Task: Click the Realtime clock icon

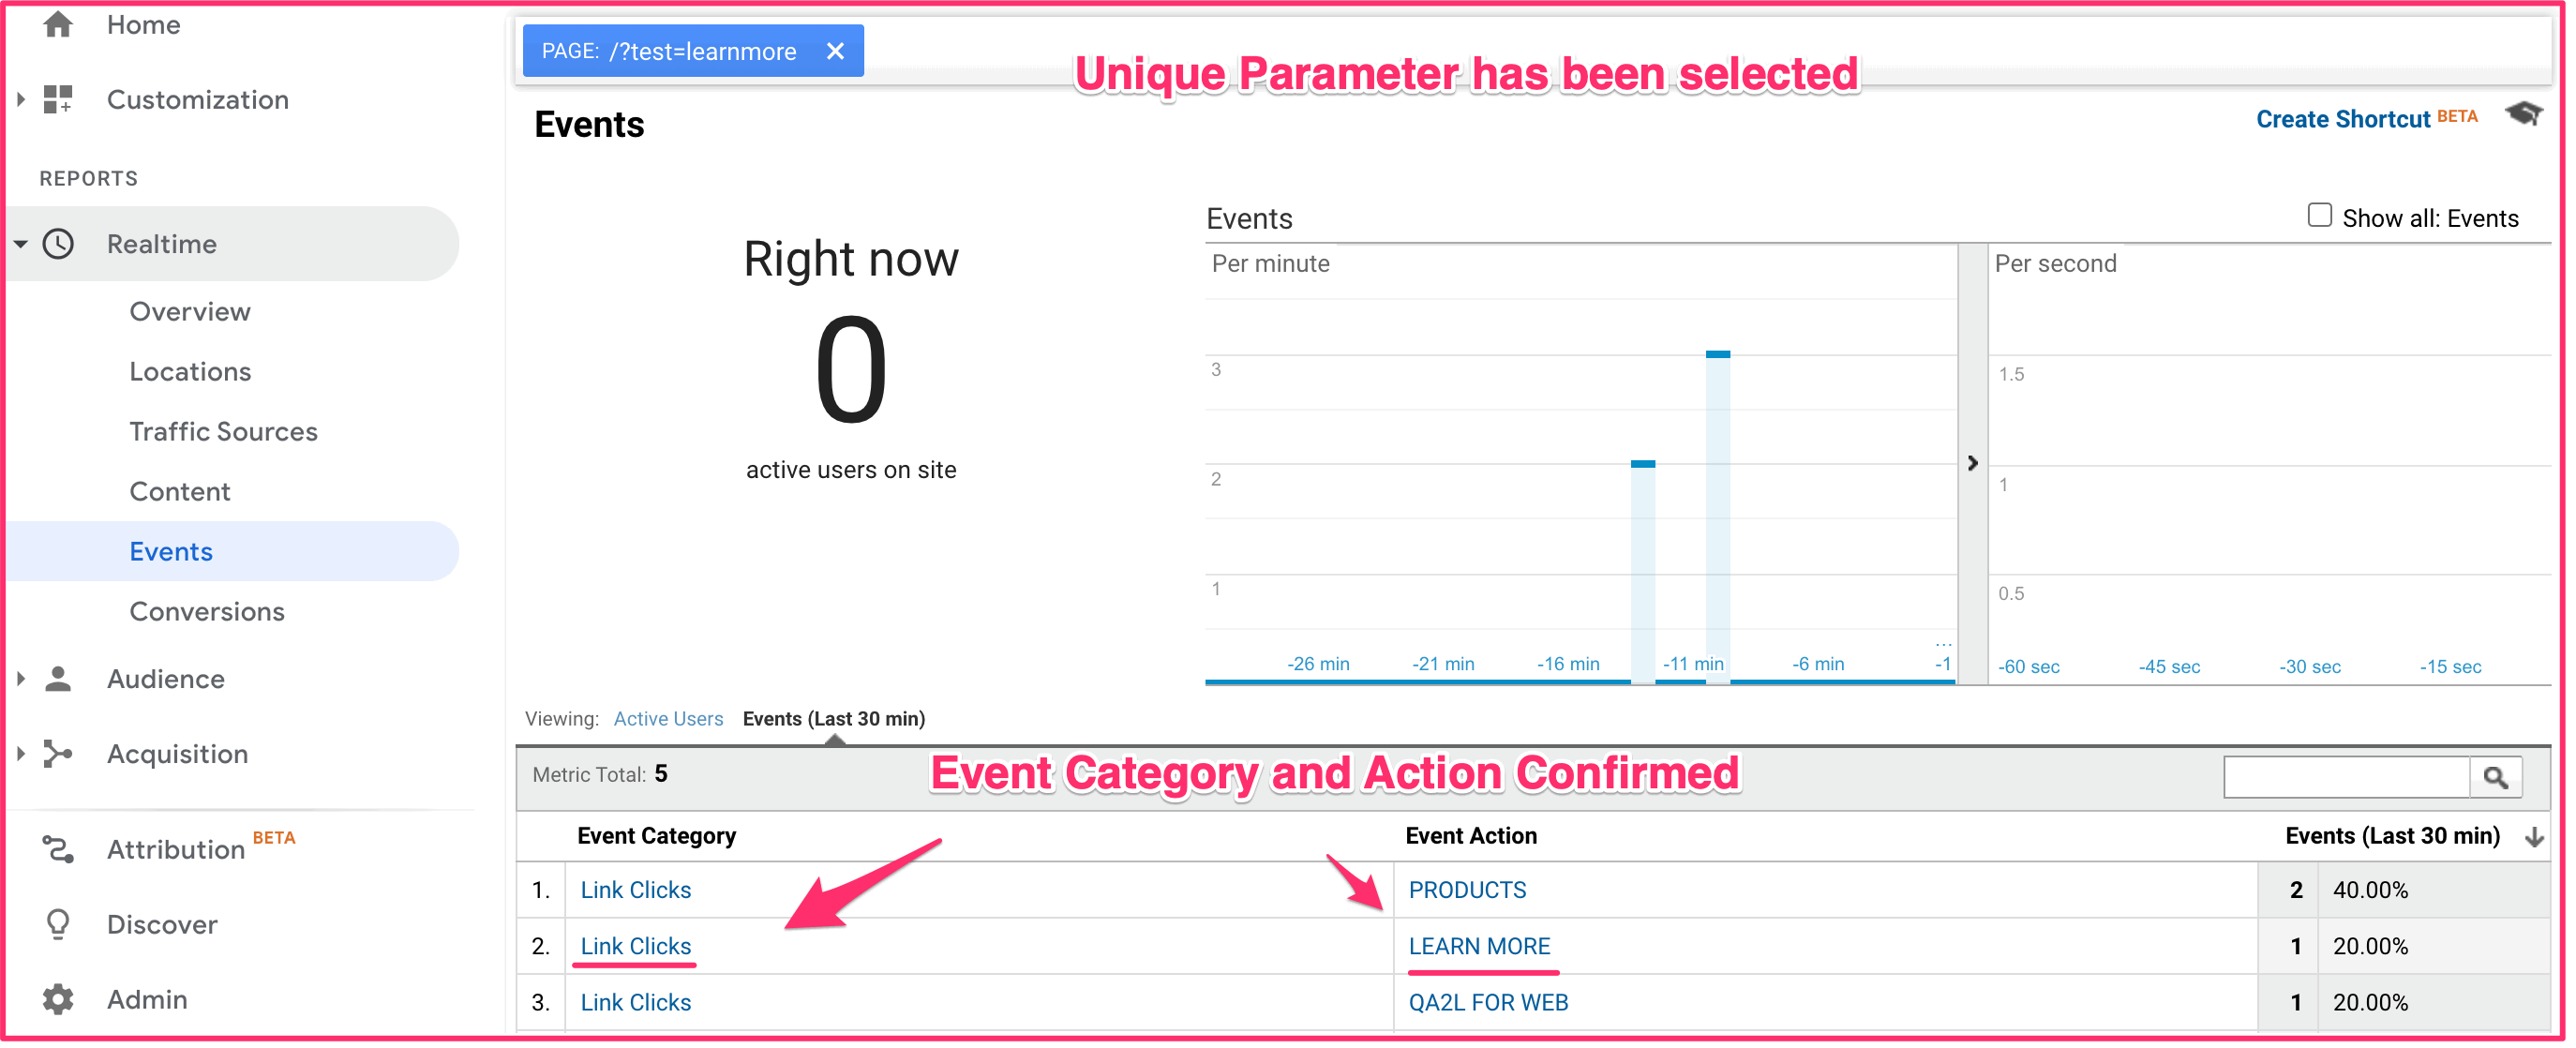Action: click(58, 244)
